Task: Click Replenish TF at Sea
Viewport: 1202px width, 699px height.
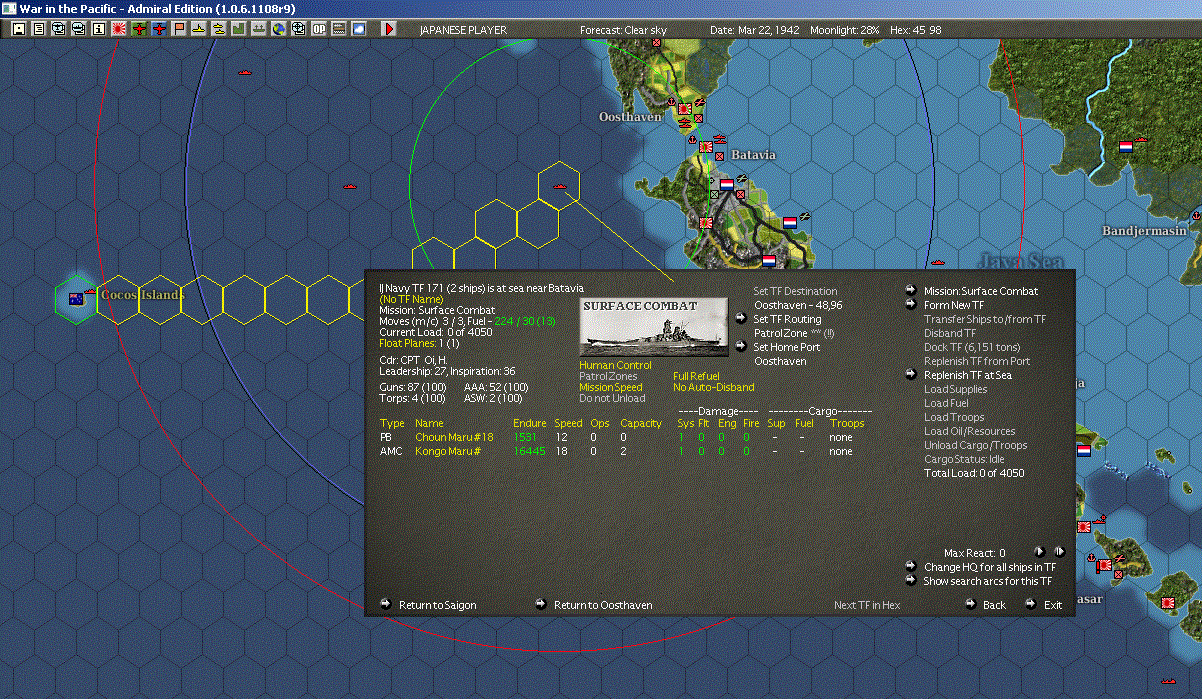Action: 967,375
